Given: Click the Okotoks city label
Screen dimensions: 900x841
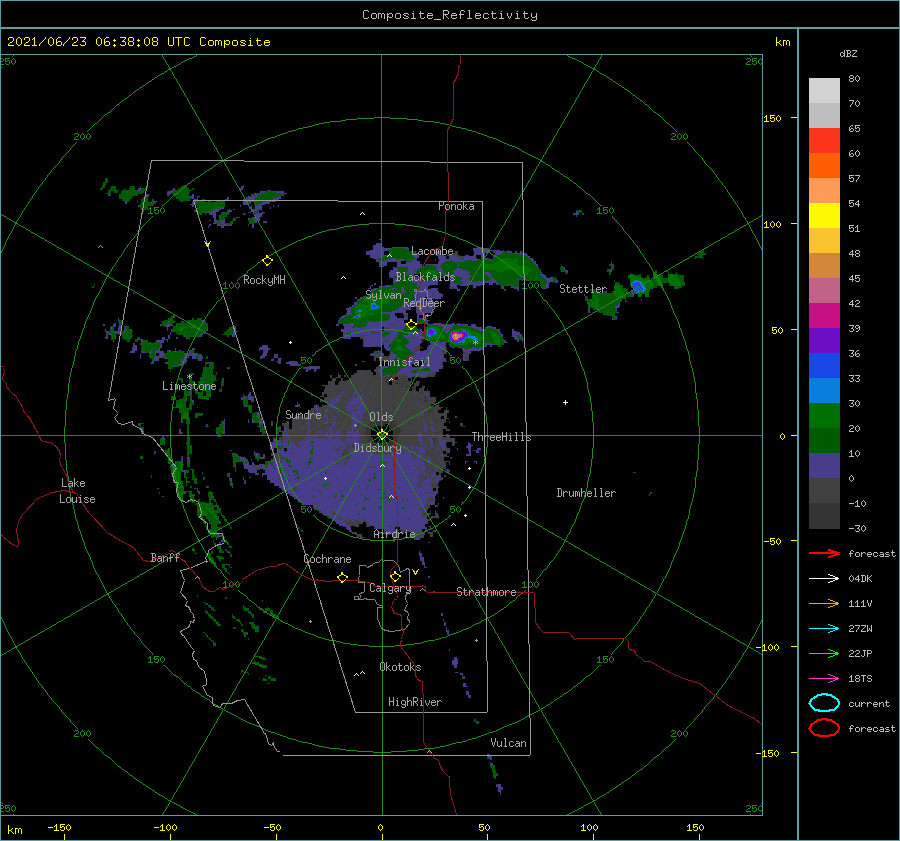Looking at the screenshot, I should click(x=400, y=667).
